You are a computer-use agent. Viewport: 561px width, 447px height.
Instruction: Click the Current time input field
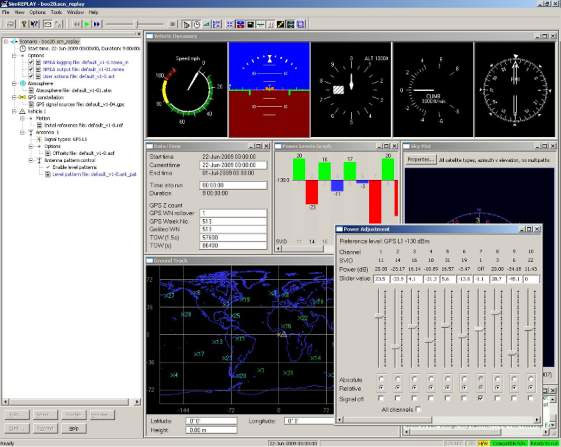233,165
